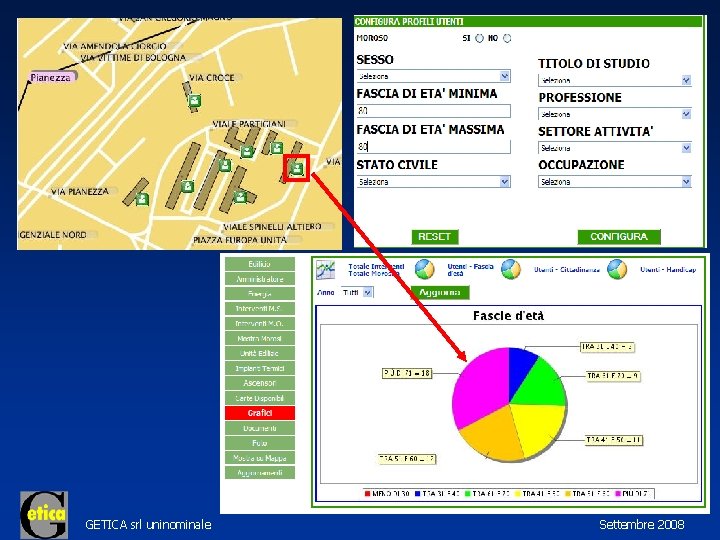
Task: Open the Utenti - Fascia d'età link
Action: [x=470, y=270]
